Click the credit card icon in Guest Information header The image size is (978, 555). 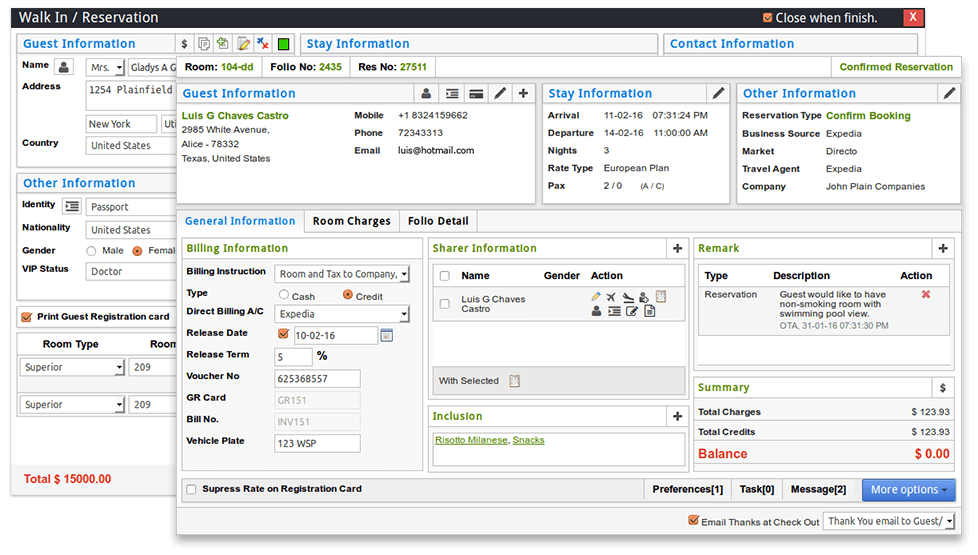point(476,94)
